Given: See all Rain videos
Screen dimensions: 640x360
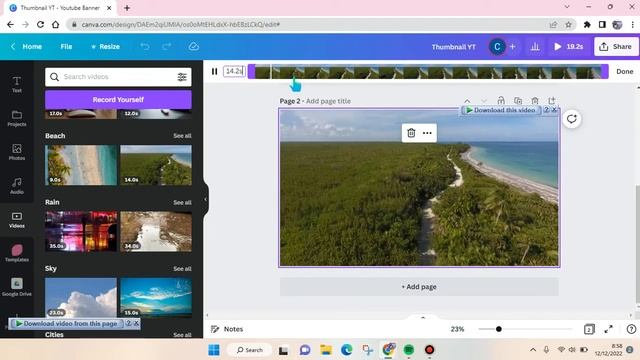Looking at the screenshot, I should pos(182,202).
